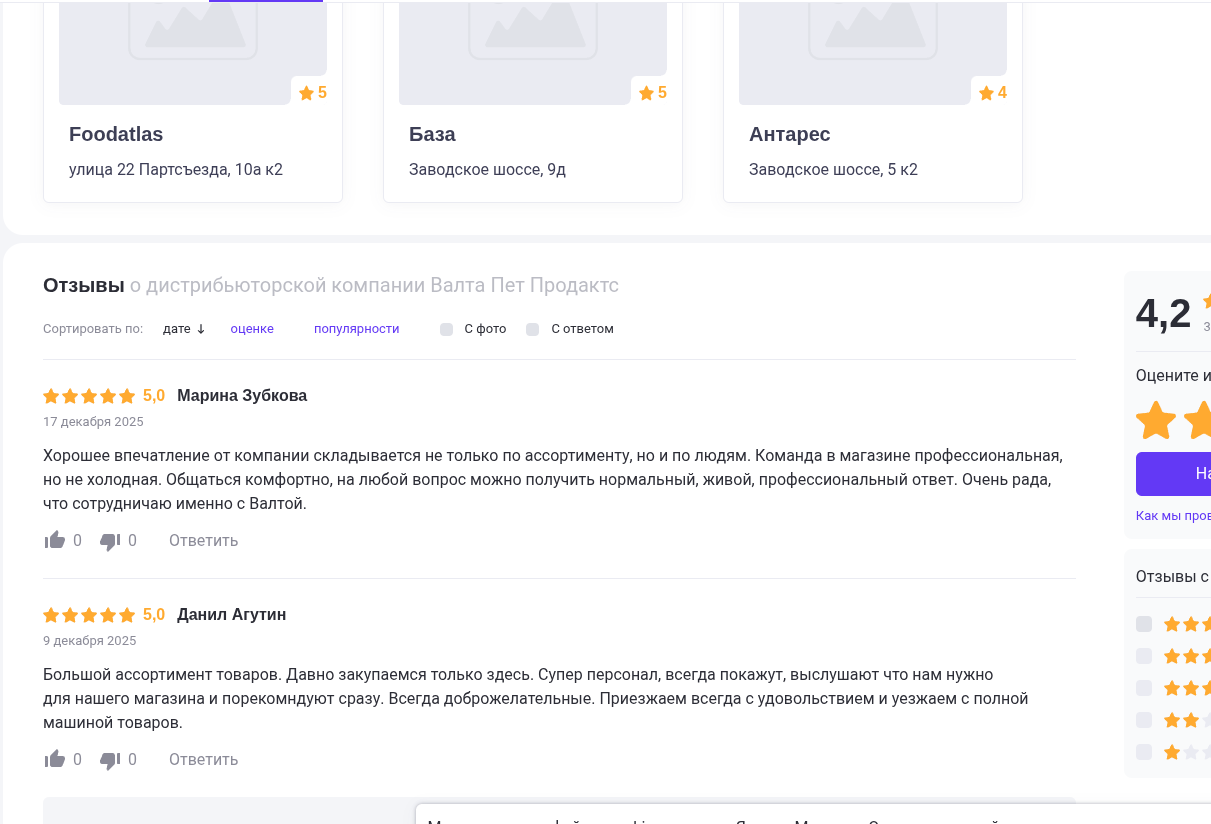1211x824 pixels.
Task: Check the five-star reviews filter checkbox
Action: pos(1144,624)
